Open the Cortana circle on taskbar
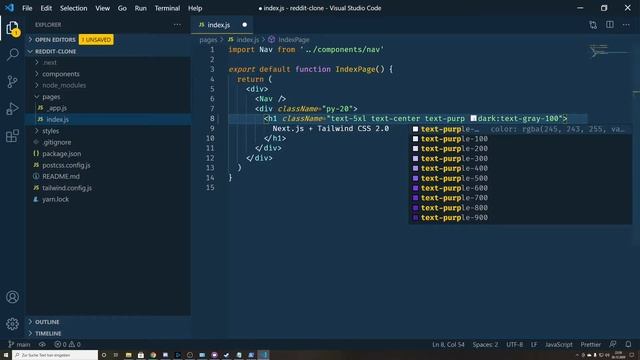 pyautogui.click(x=104, y=355)
